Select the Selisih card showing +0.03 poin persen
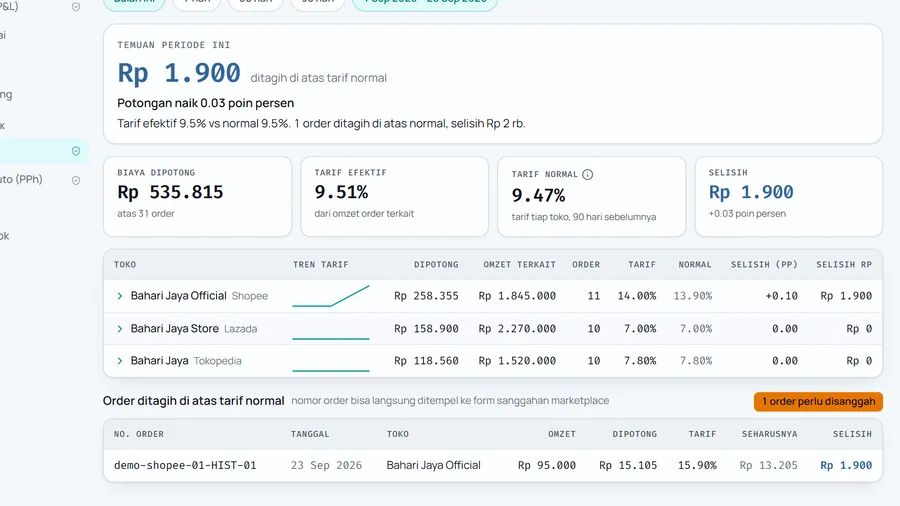 pyautogui.click(x=789, y=196)
